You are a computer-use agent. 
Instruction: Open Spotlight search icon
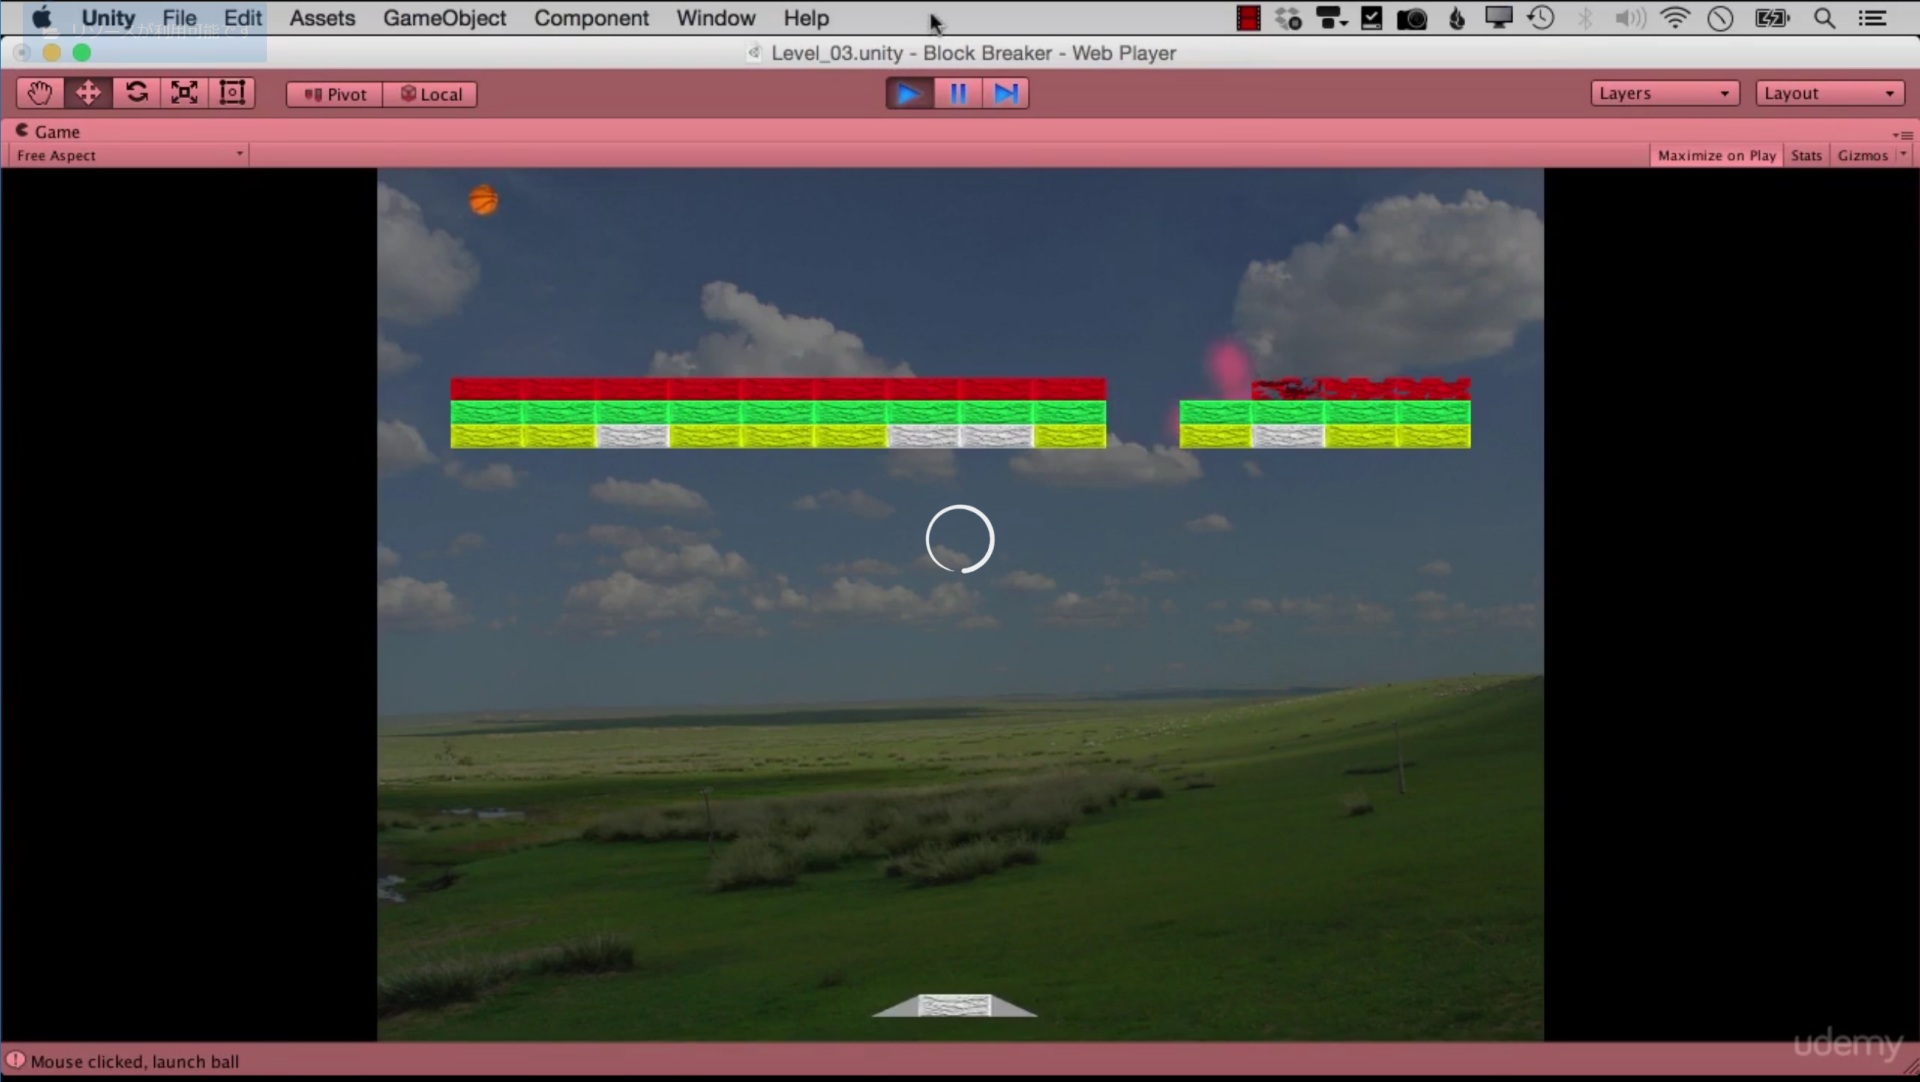1824,18
